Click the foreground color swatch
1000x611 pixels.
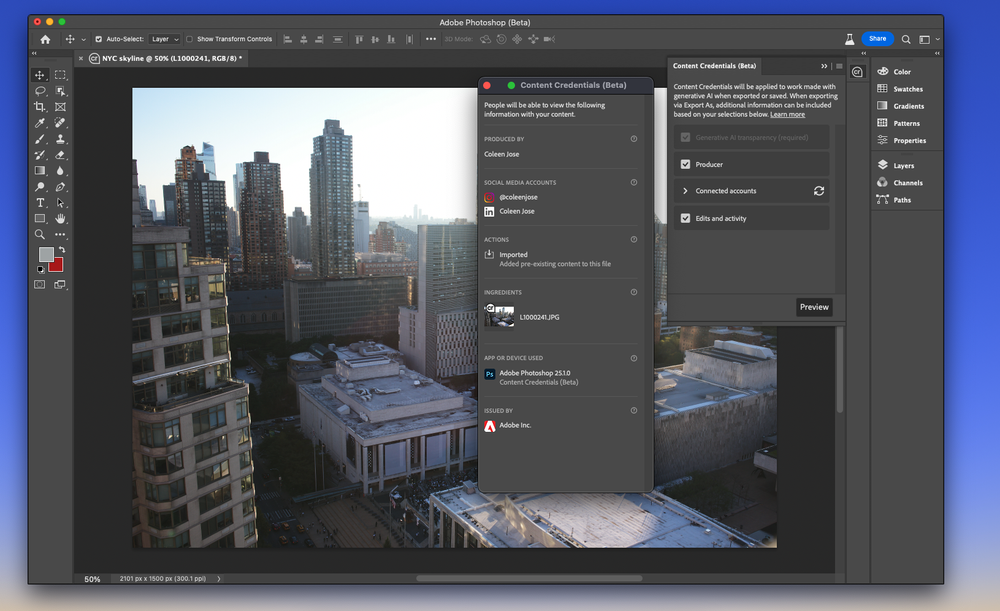45,254
